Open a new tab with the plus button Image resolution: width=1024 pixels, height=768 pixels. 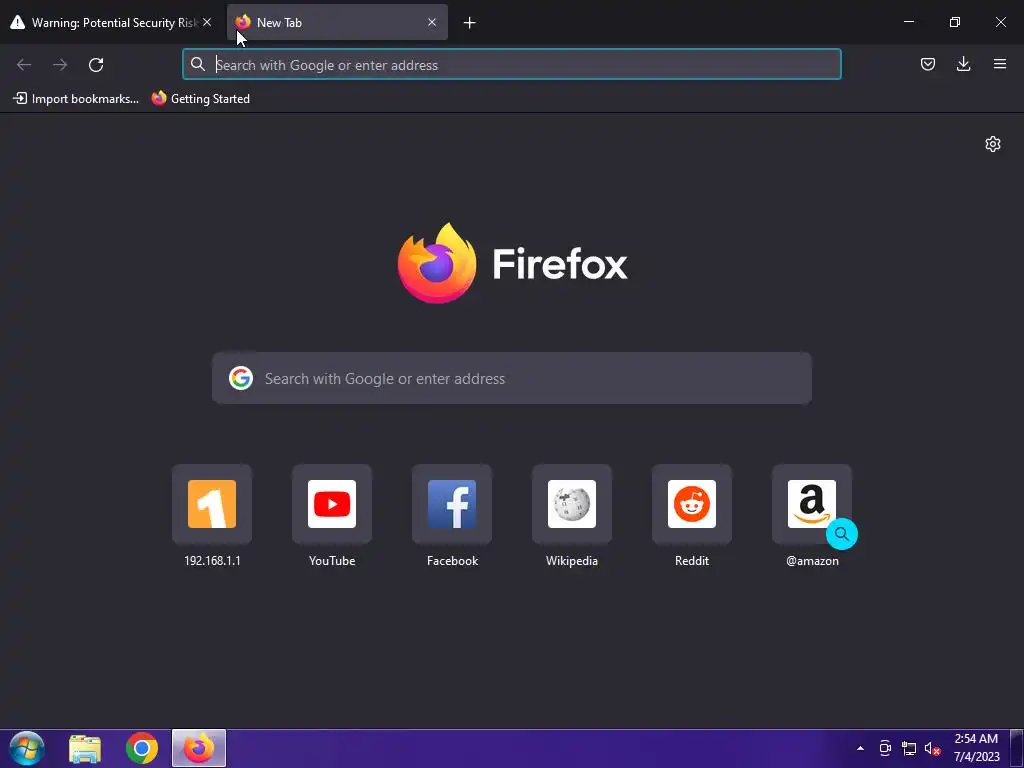tap(469, 23)
